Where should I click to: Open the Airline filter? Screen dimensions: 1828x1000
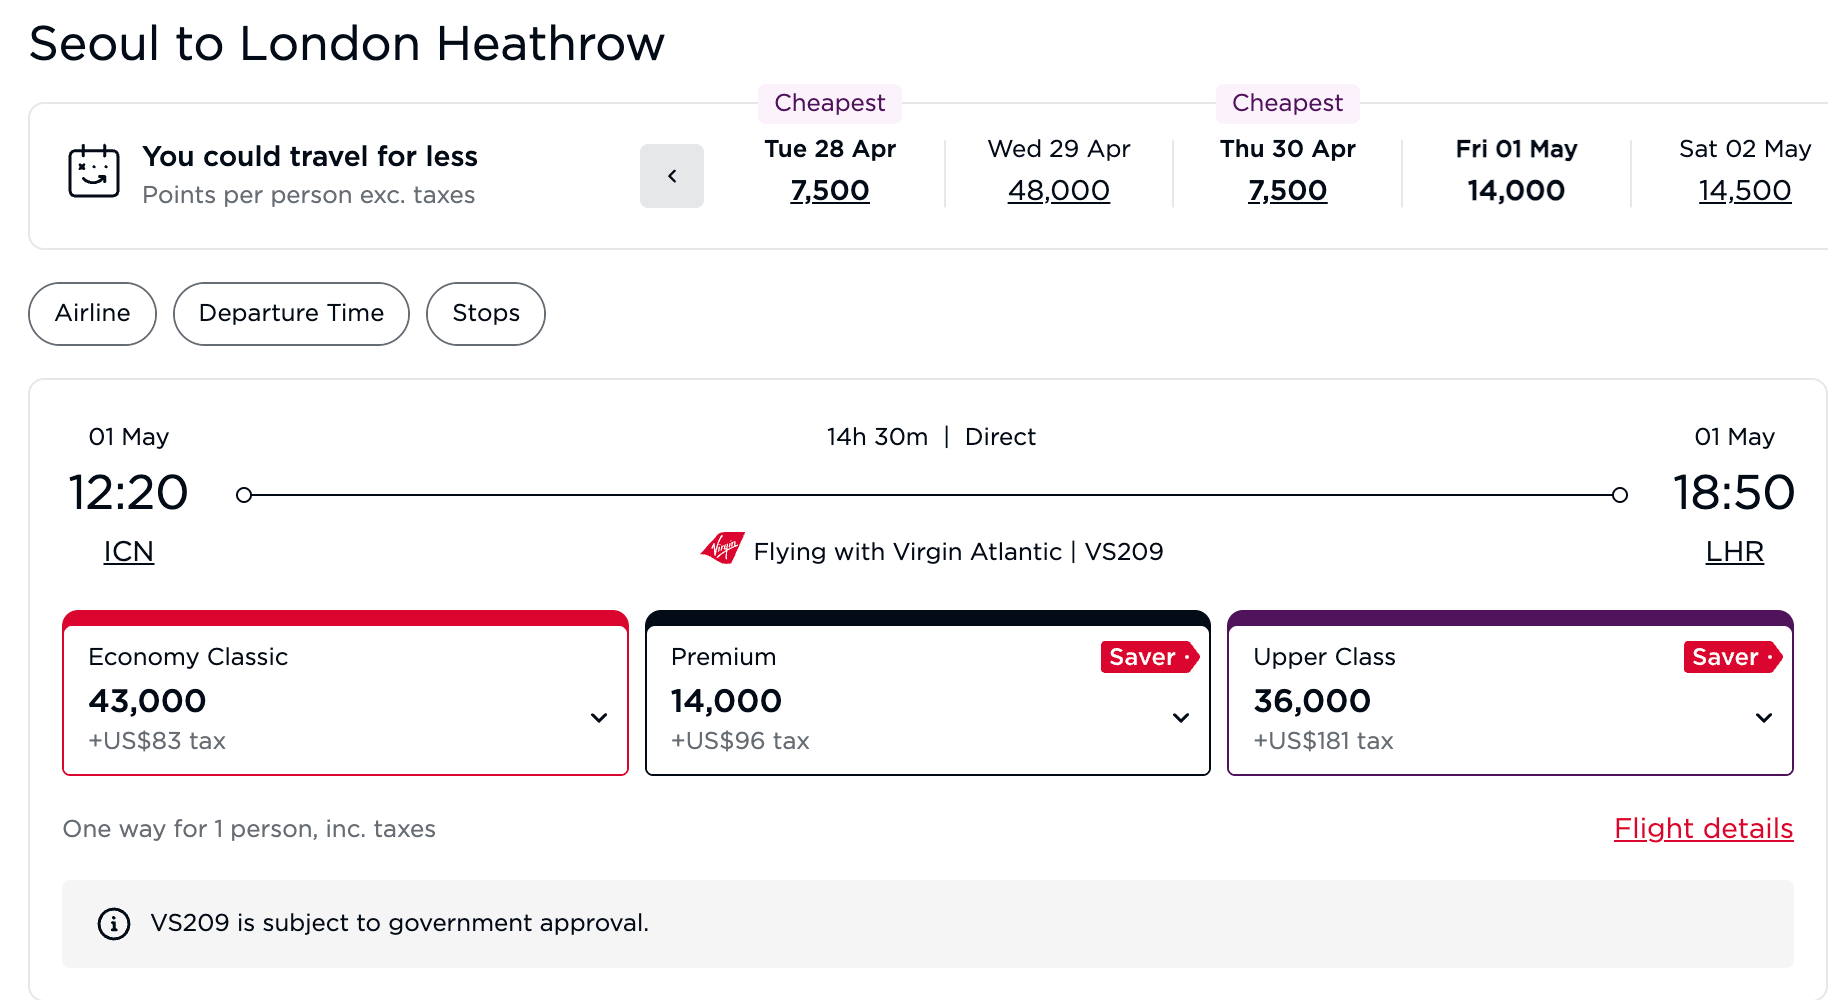click(x=93, y=314)
